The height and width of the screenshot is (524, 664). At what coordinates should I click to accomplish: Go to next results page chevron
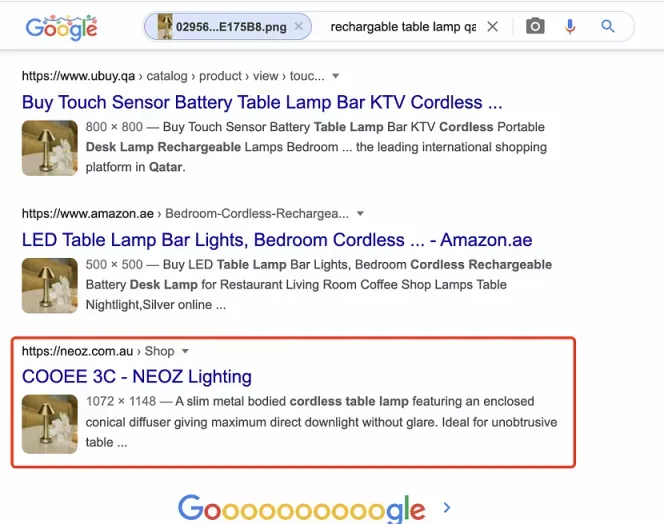[x=447, y=507]
